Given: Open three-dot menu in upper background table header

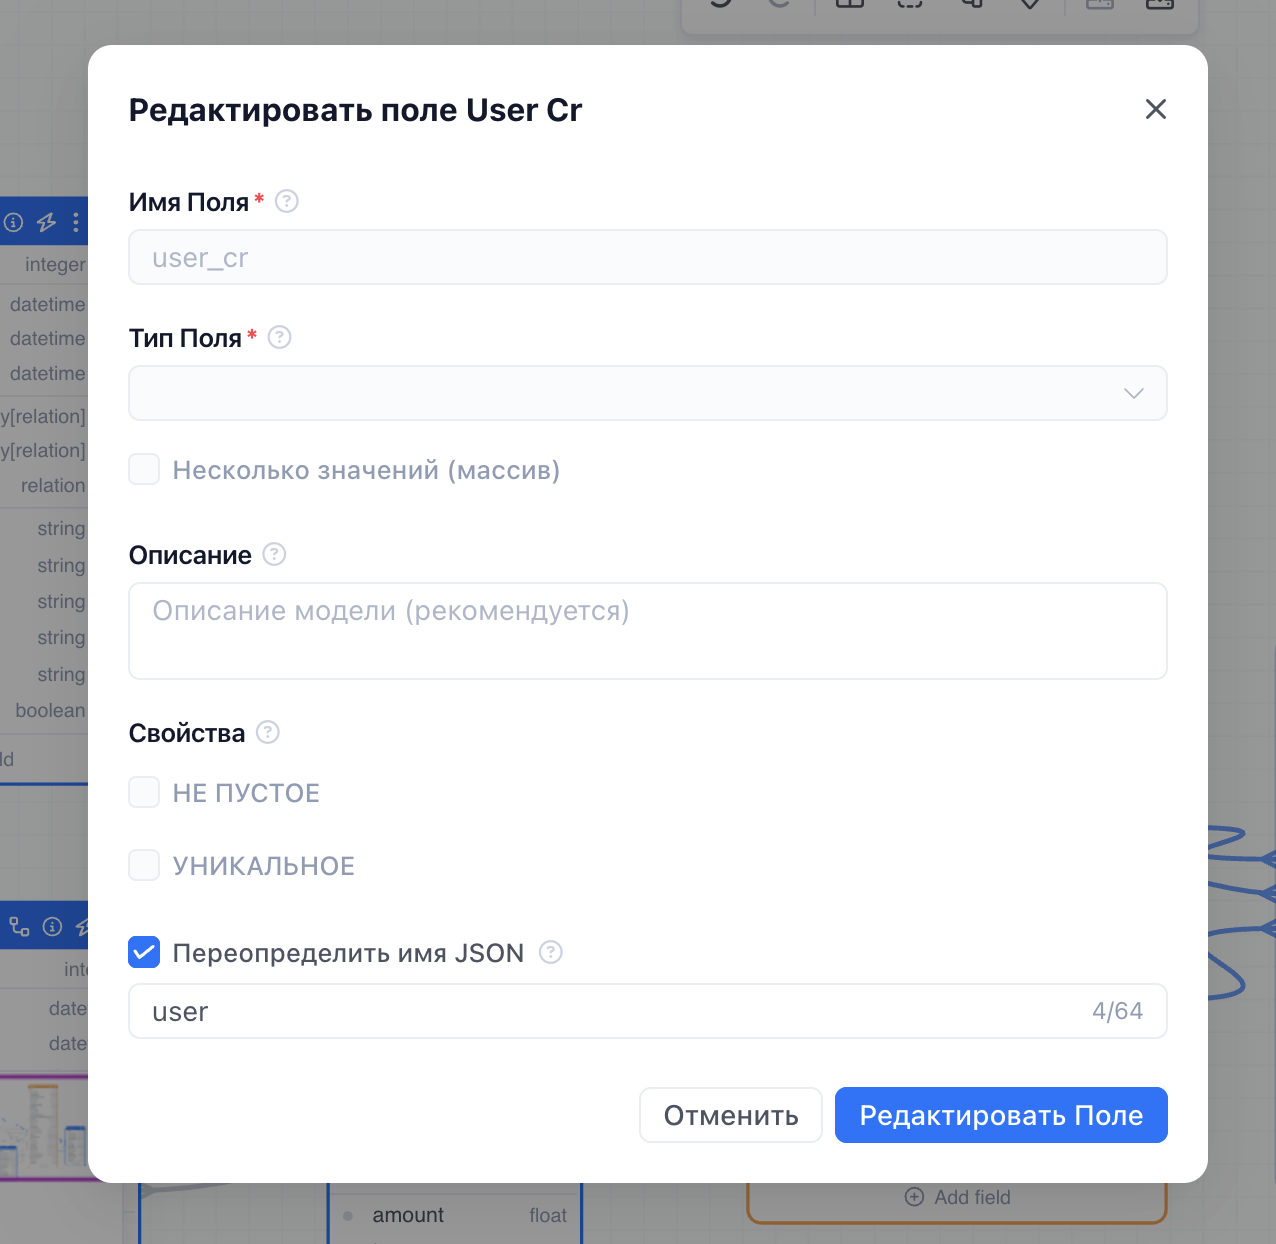Looking at the screenshot, I should point(76,222).
